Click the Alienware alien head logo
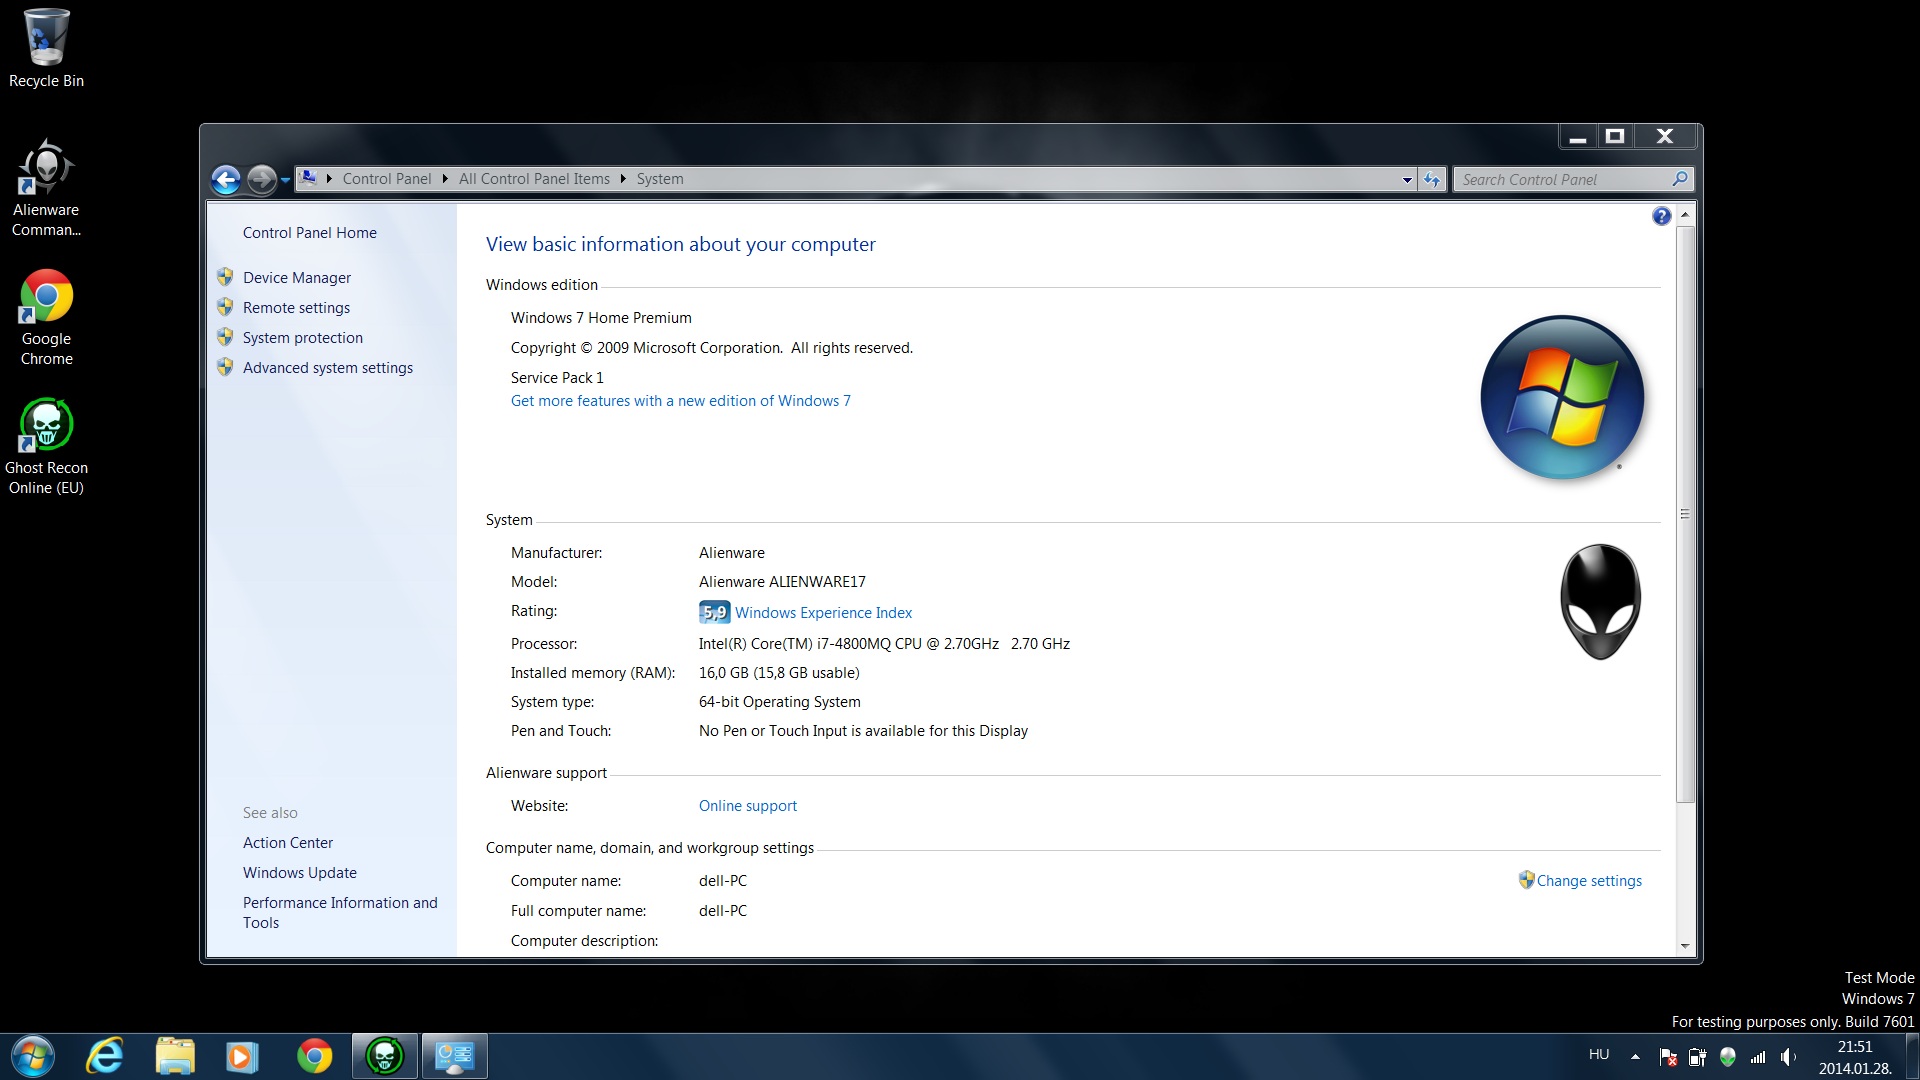The image size is (1920, 1080). 1600,602
